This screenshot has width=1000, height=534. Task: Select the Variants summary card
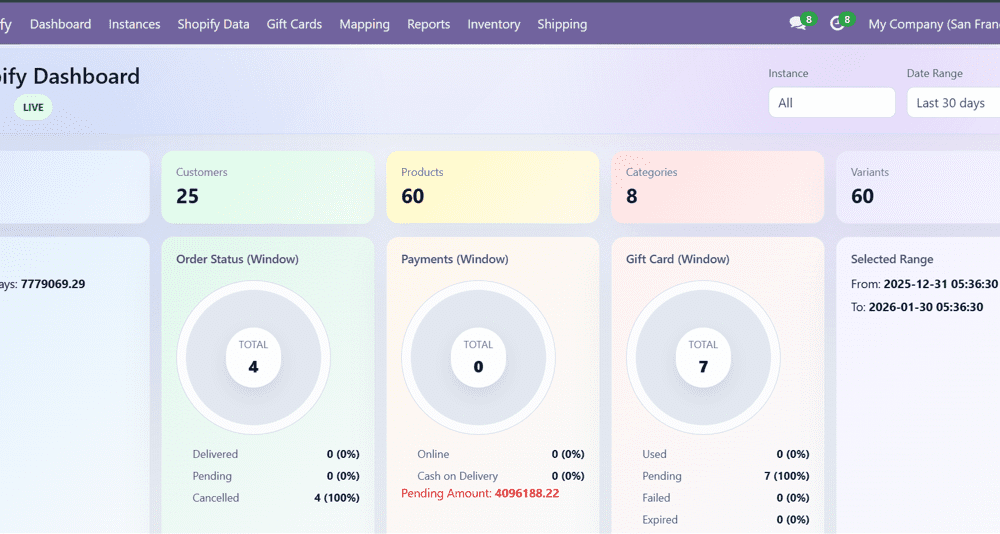point(917,187)
